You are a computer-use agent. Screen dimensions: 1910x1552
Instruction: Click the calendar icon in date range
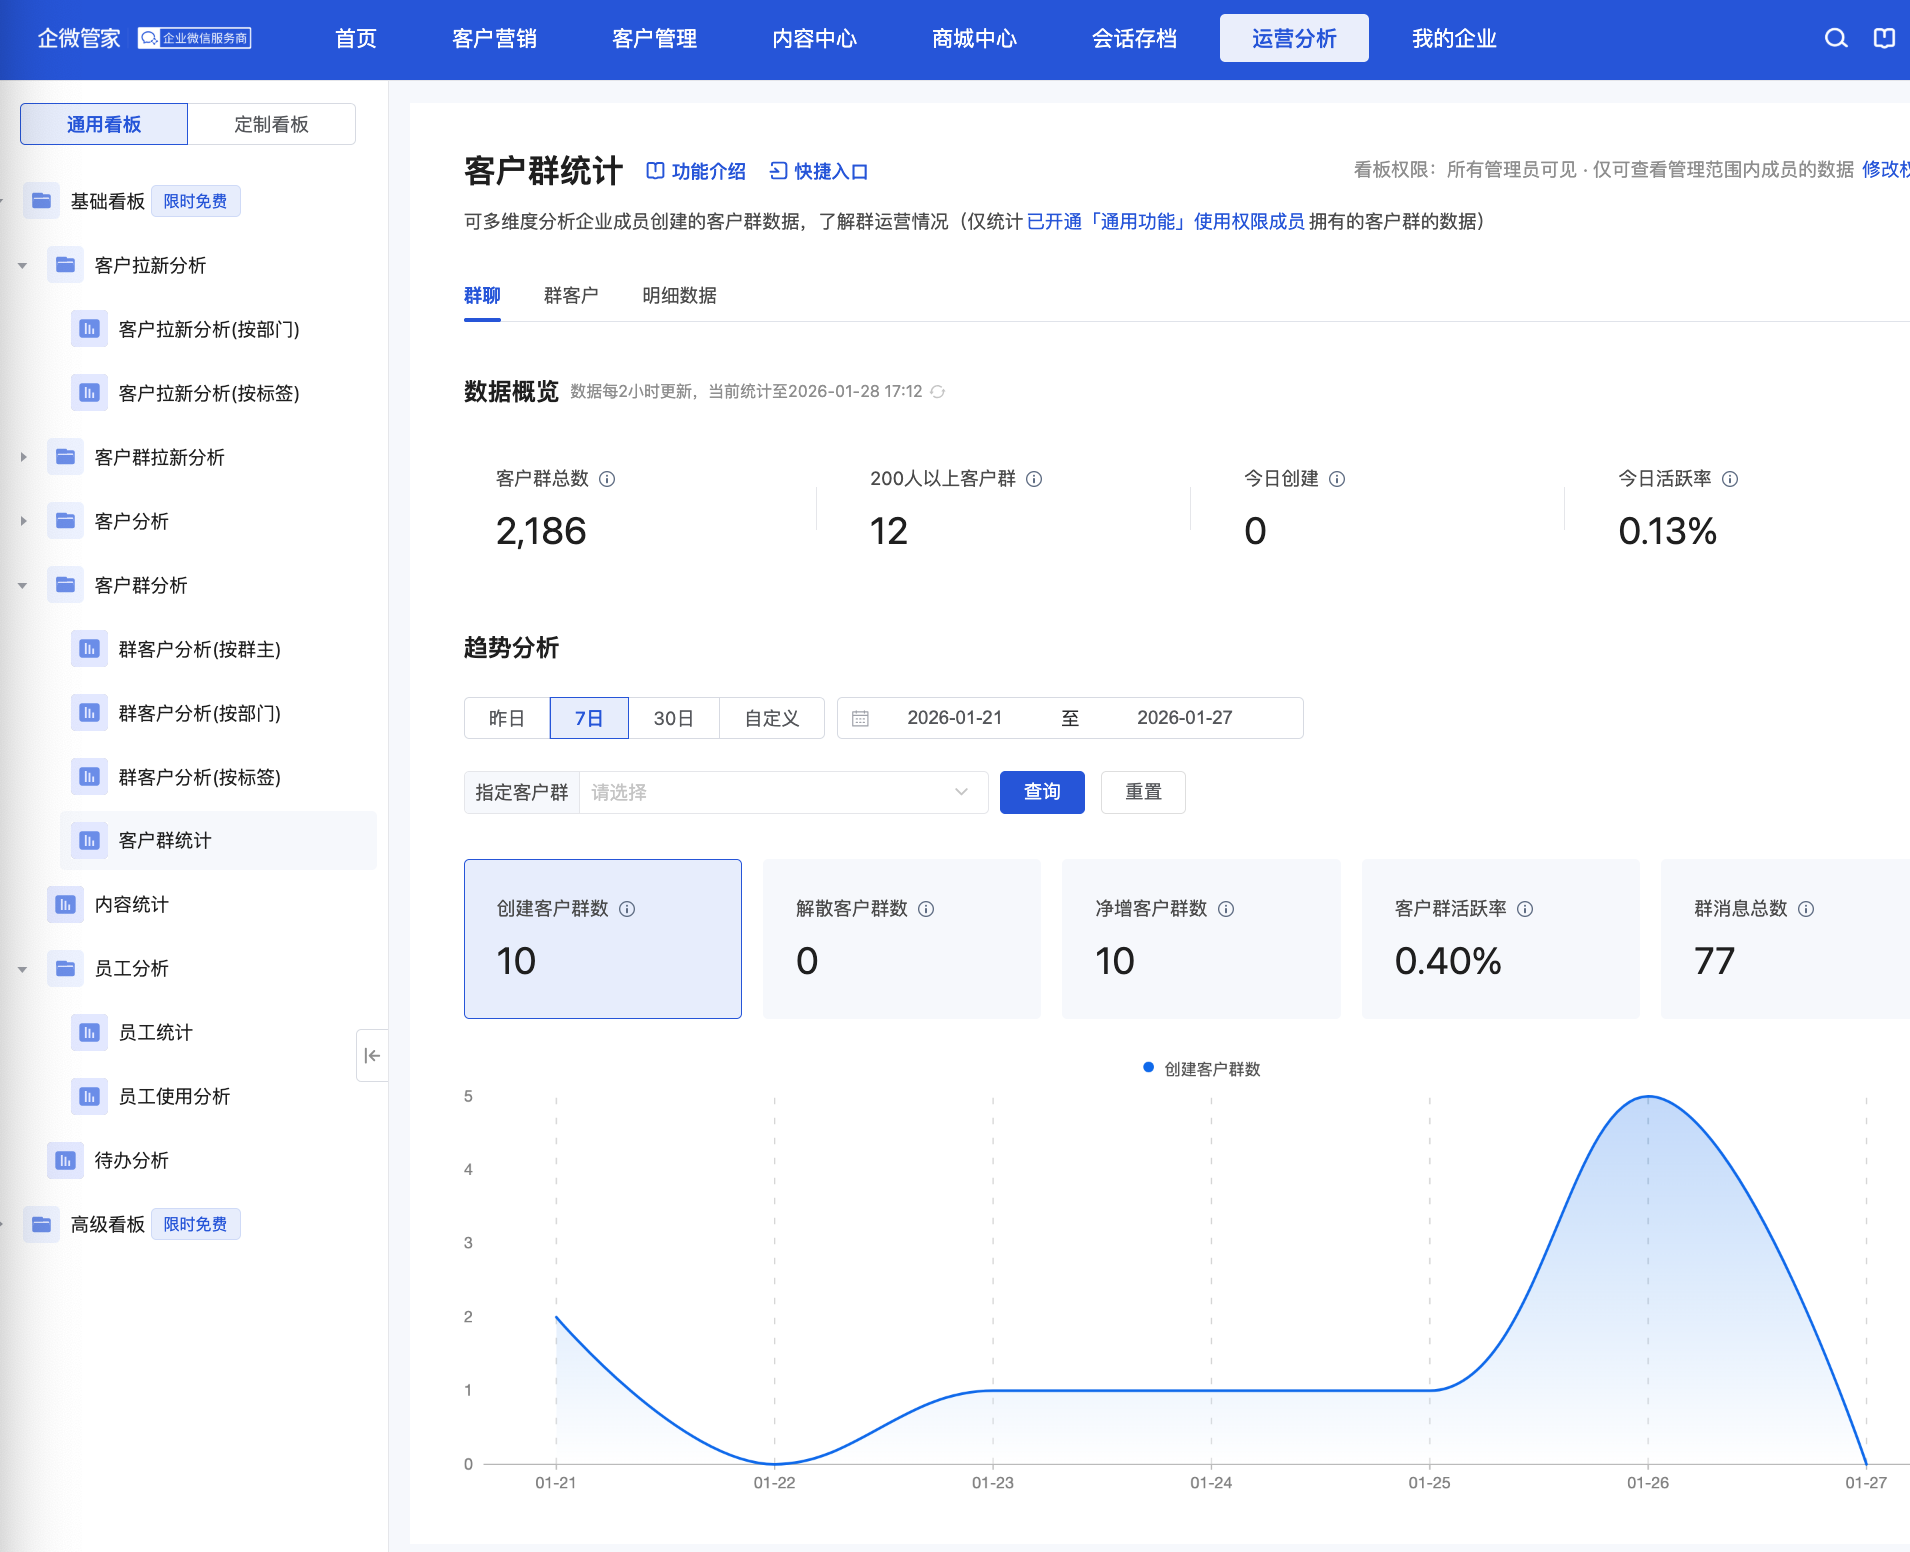click(860, 718)
